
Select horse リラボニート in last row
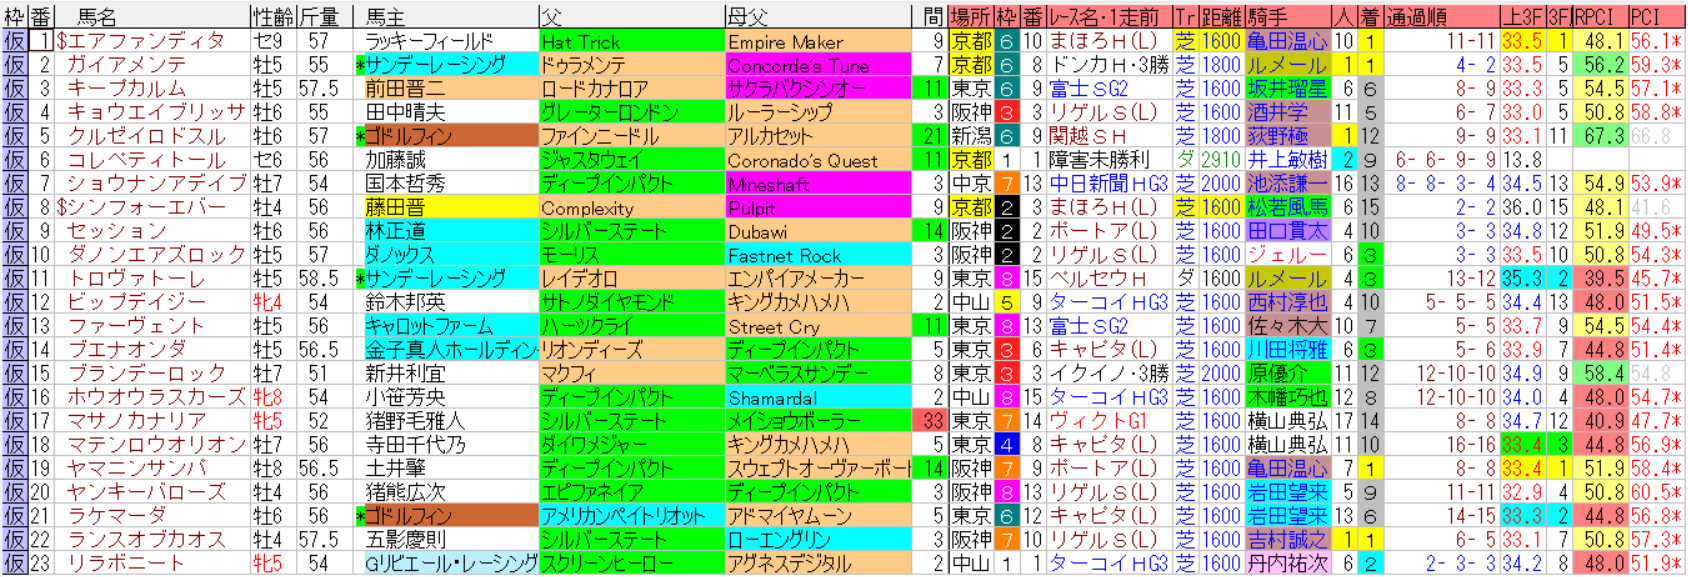click(x=126, y=564)
